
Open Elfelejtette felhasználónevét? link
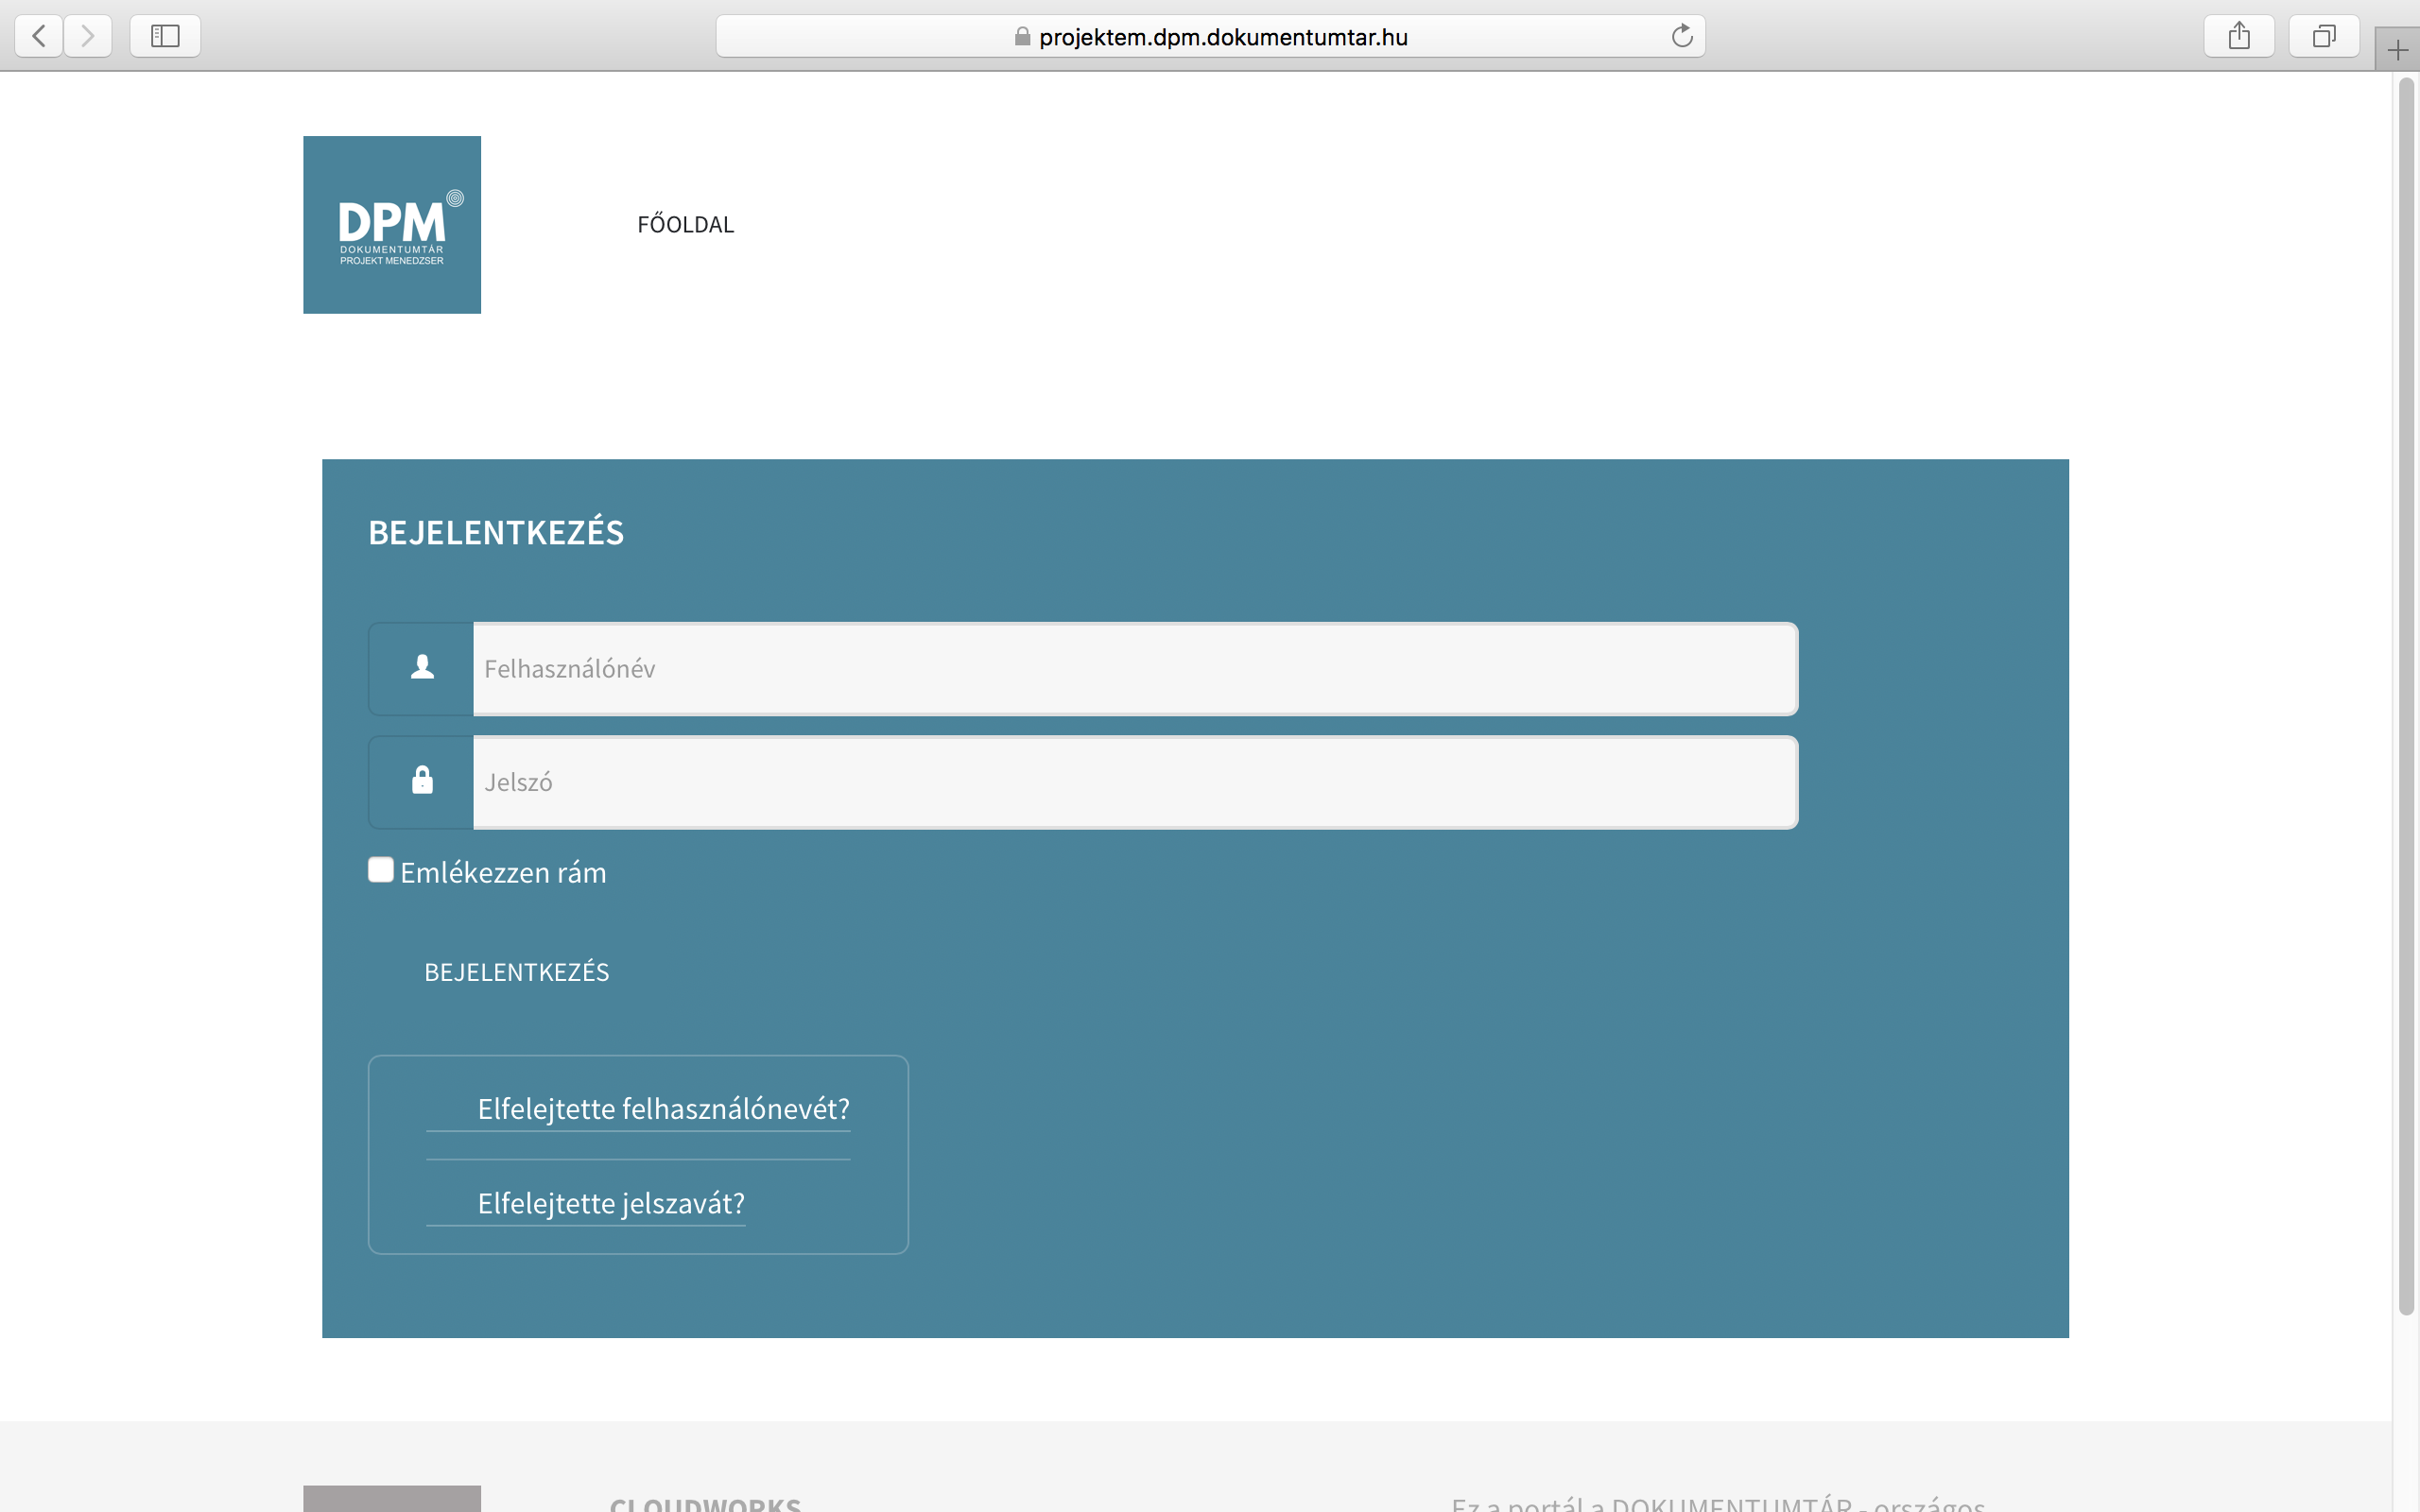663,1108
